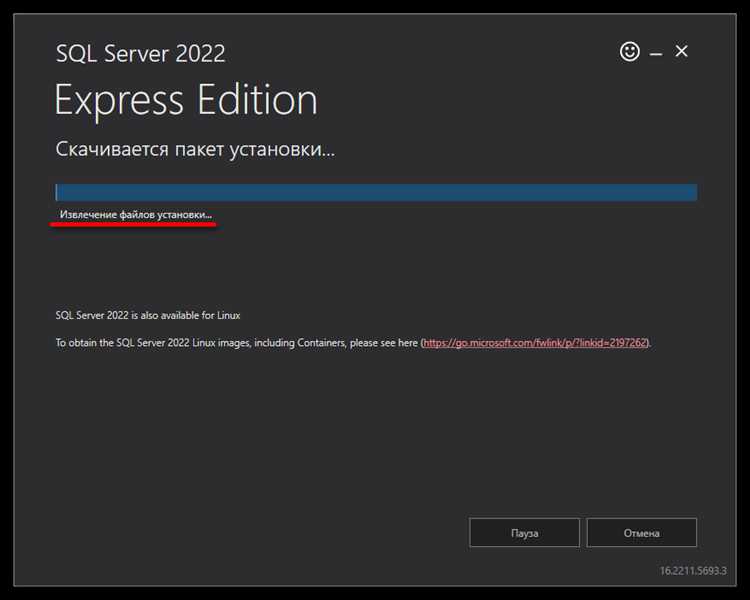The width and height of the screenshot is (750, 600).
Task: Select the 'Извлечение файлов установки...' status text
Action: coord(136,215)
